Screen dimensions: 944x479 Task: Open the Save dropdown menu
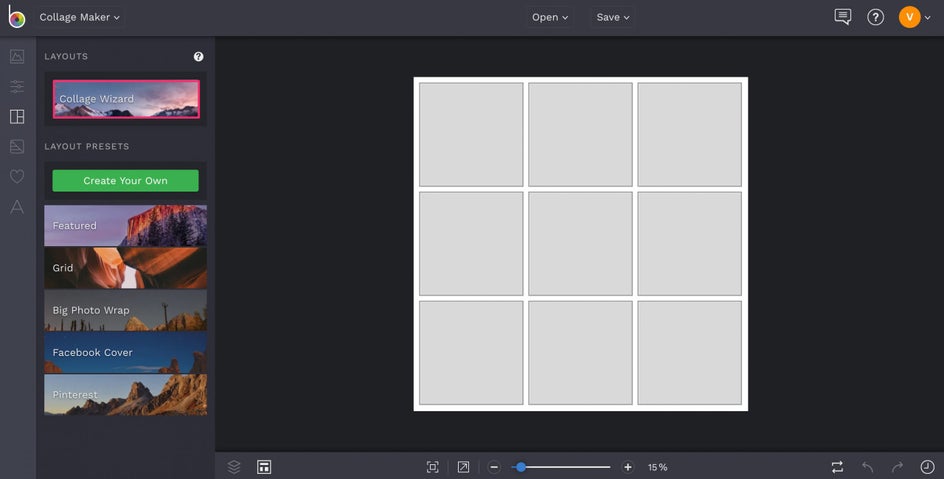click(x=613, y=17)
